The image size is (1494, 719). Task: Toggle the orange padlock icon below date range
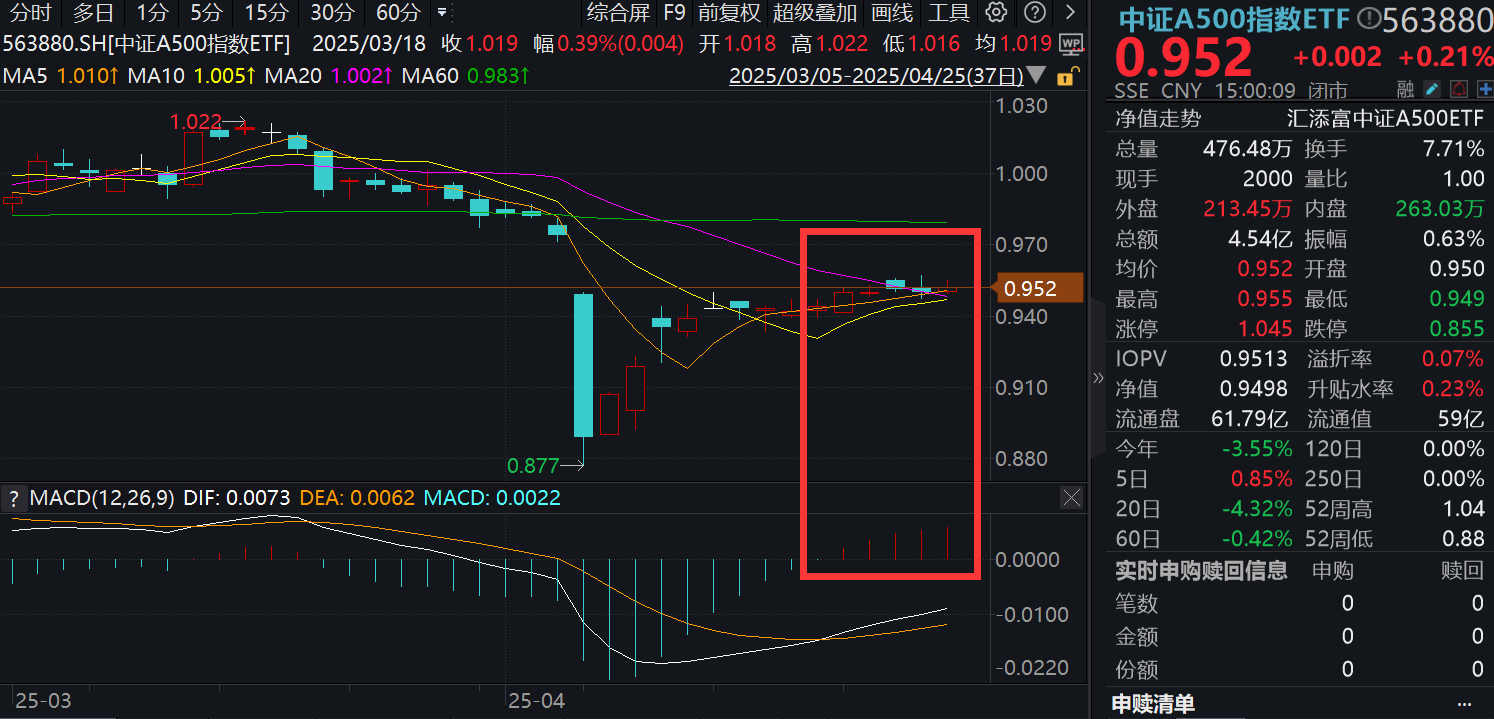pyautogui.click(x=1067, y=78)
